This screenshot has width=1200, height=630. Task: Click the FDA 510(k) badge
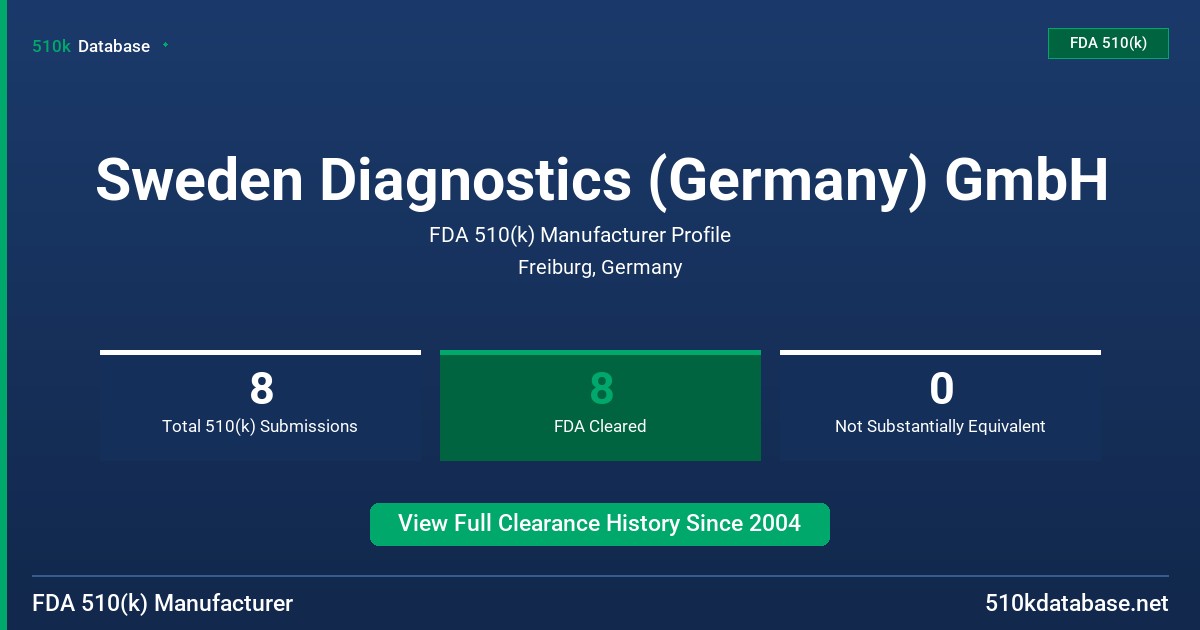[x=1108, y=43]
